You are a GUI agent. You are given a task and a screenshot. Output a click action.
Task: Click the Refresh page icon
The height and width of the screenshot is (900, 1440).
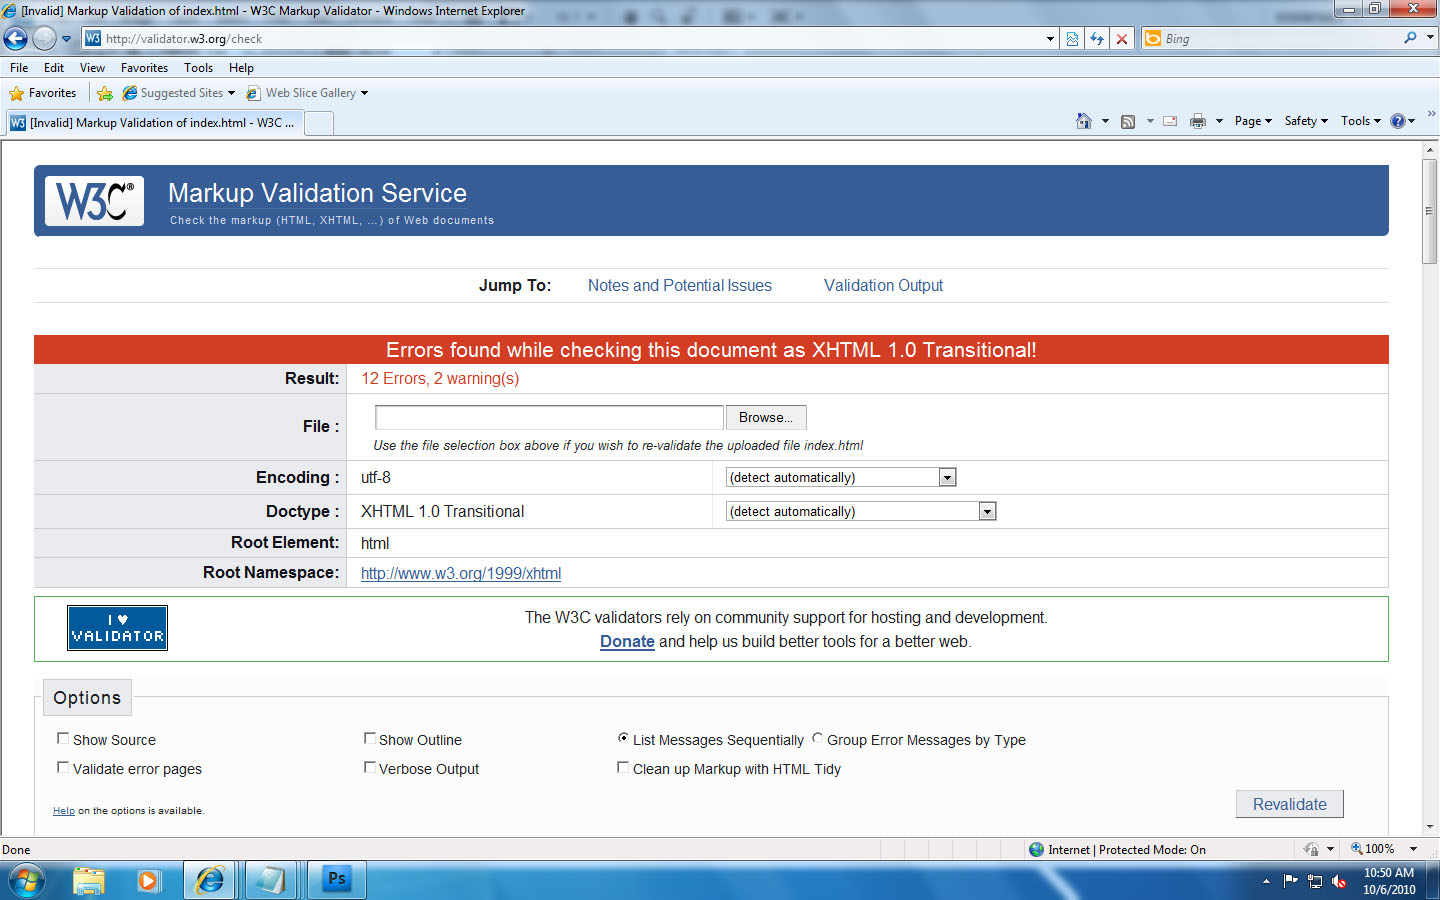1097,39
